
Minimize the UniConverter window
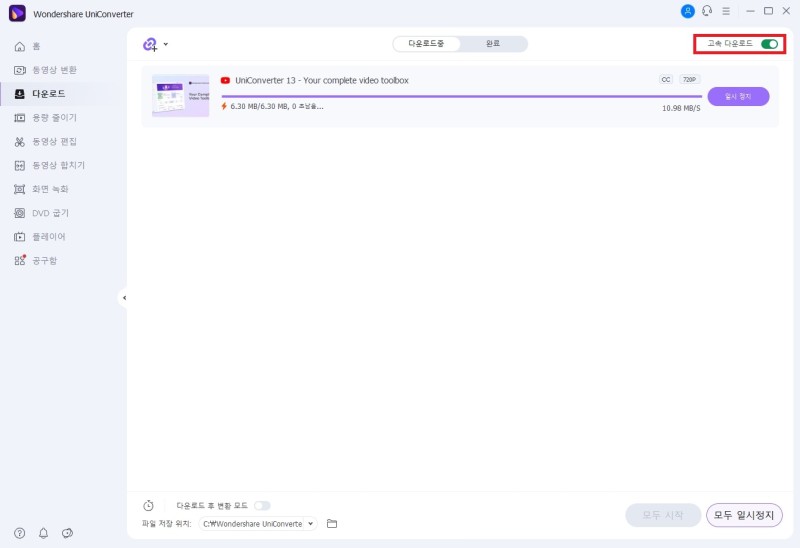(x=750, y=11)
